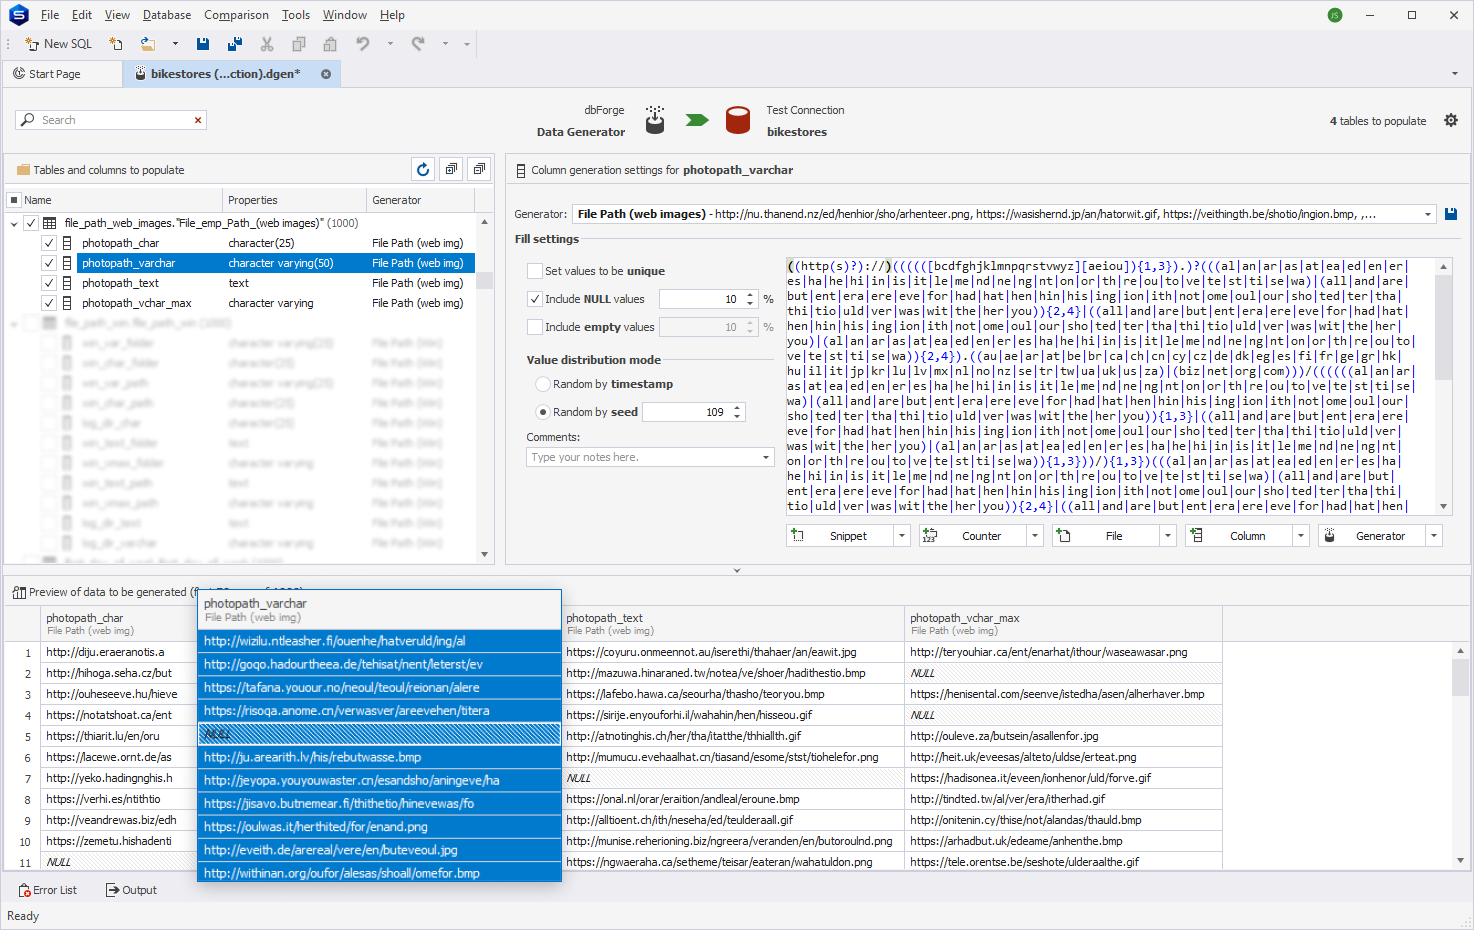Open the Column dropdown arrow

click(x=1301, y=536)
